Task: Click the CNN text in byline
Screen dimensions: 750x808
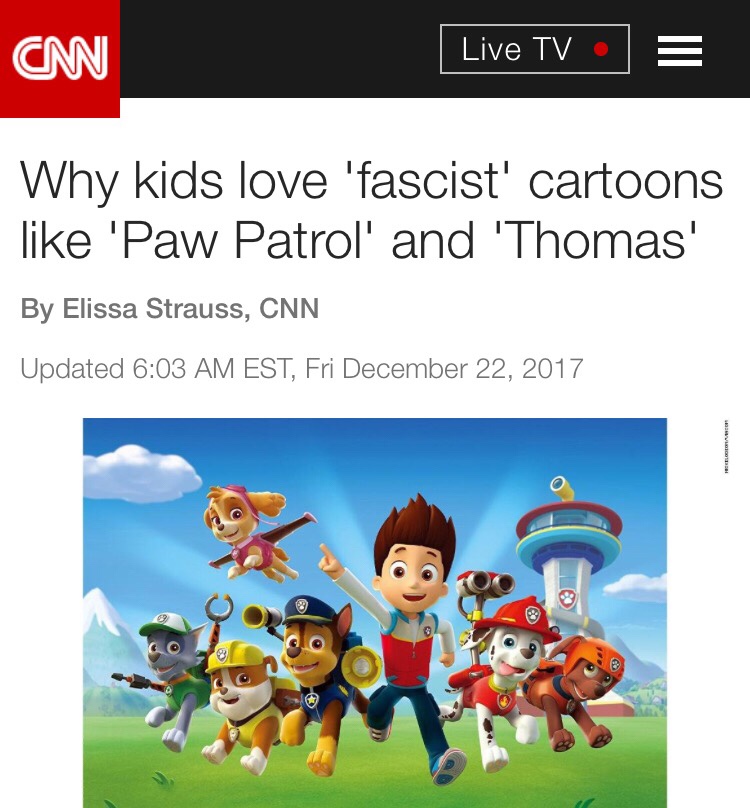Action: (x=289, y=308)
